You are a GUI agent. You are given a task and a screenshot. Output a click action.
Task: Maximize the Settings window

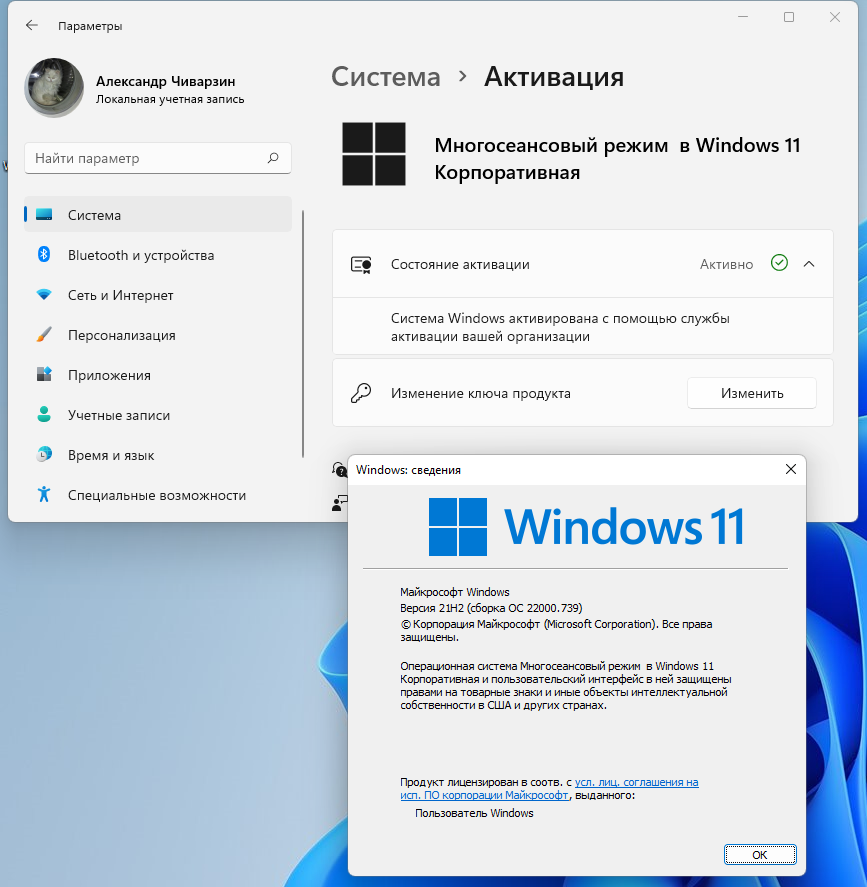(789, 18)
